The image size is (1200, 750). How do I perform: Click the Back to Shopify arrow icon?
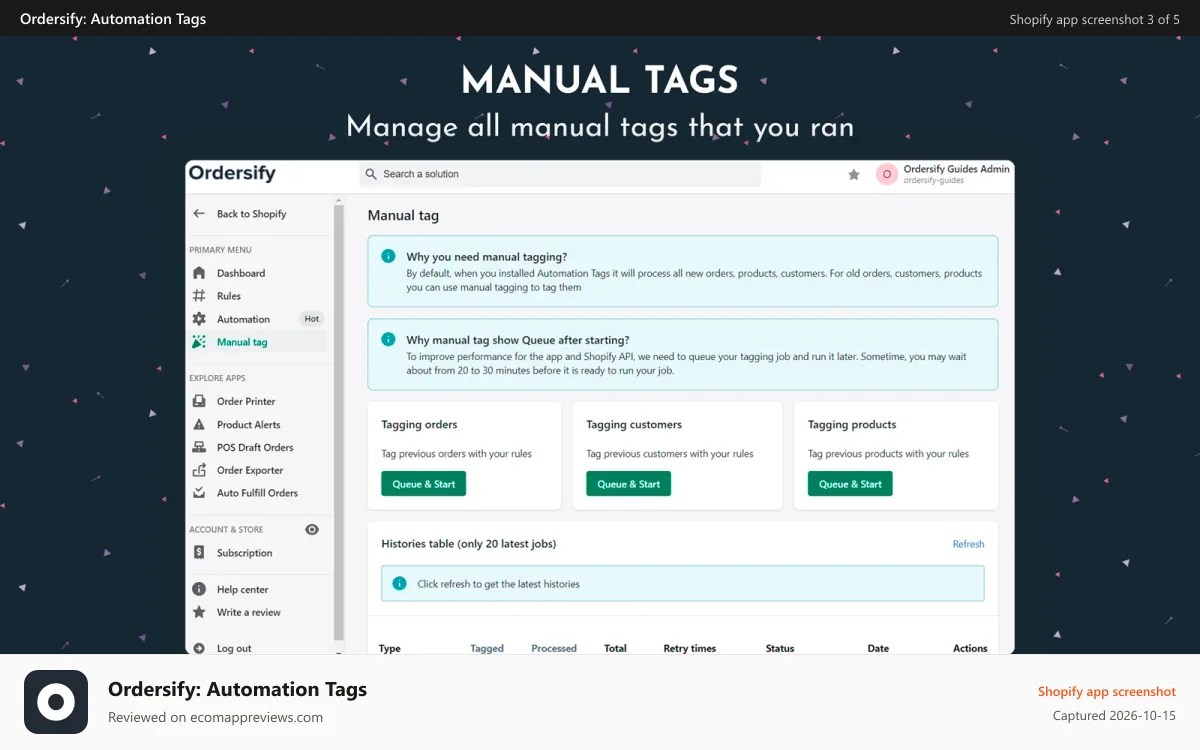pos(199,214)
